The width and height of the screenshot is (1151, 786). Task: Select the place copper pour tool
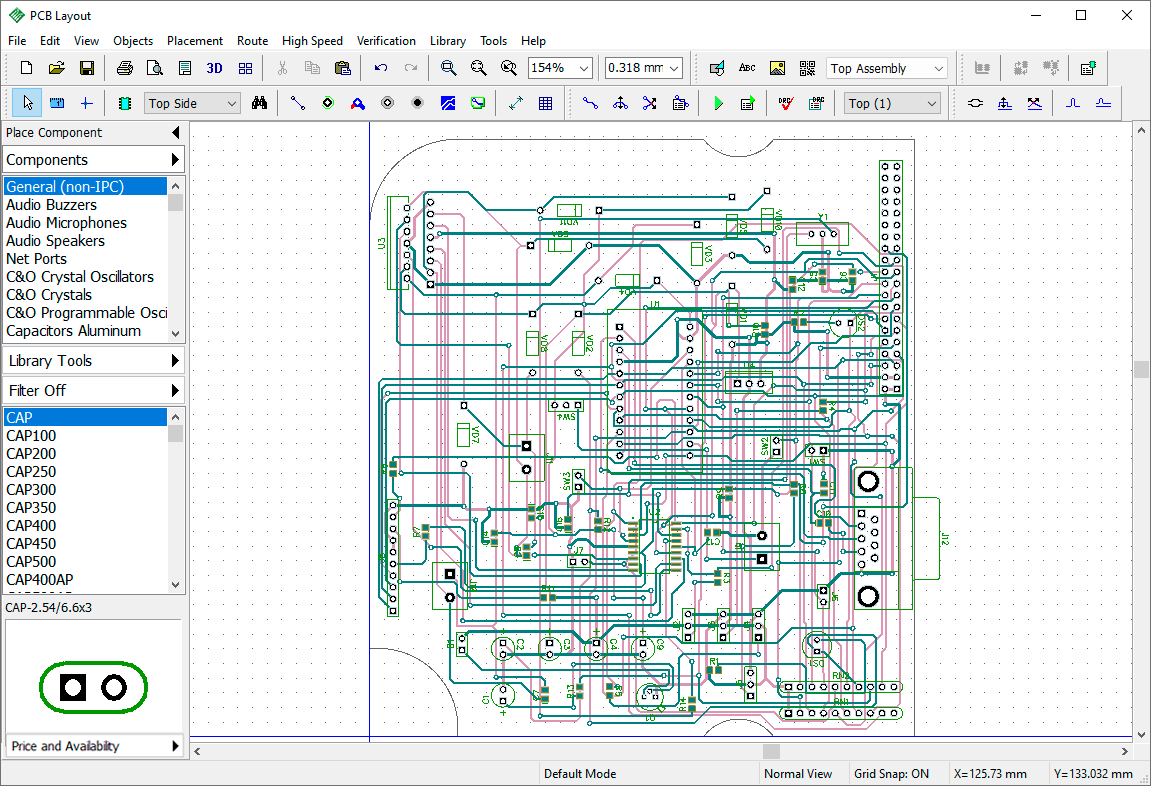pyautogui.click(x=448, y=103)
